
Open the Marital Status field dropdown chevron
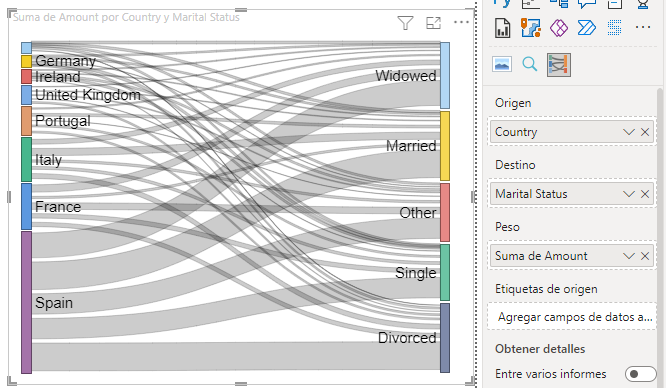pyautogui.click(x=629, y=194)
